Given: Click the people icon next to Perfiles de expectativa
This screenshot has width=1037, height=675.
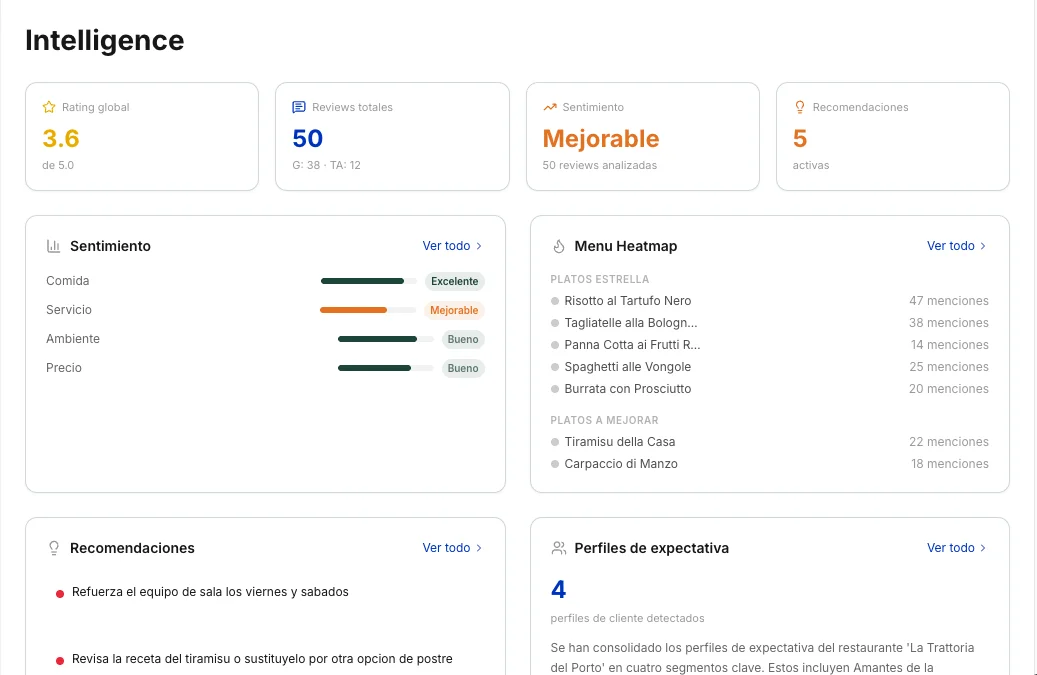Looking at the screenshot, I should point(558,548).
